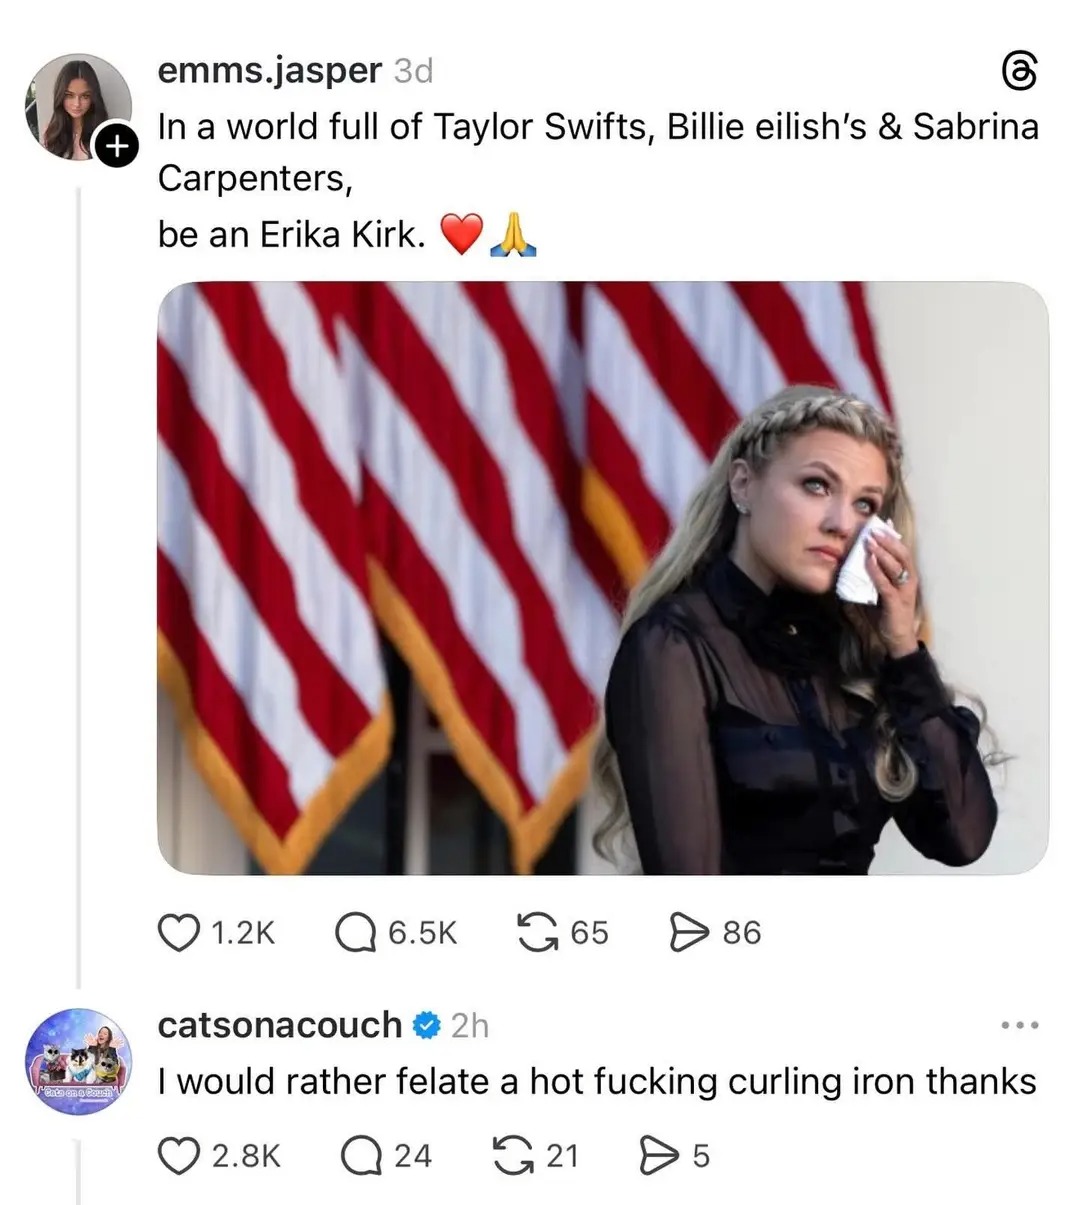Open emms.jasper profile from username

click(x=269, y=70)
